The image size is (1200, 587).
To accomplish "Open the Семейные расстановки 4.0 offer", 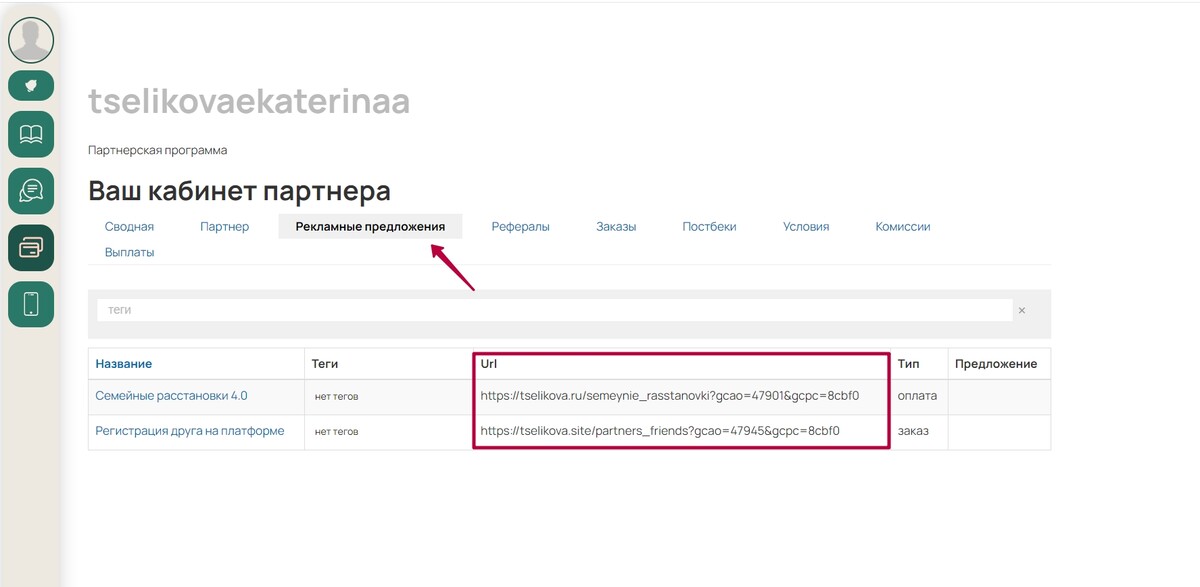I will tap(171, 396).
